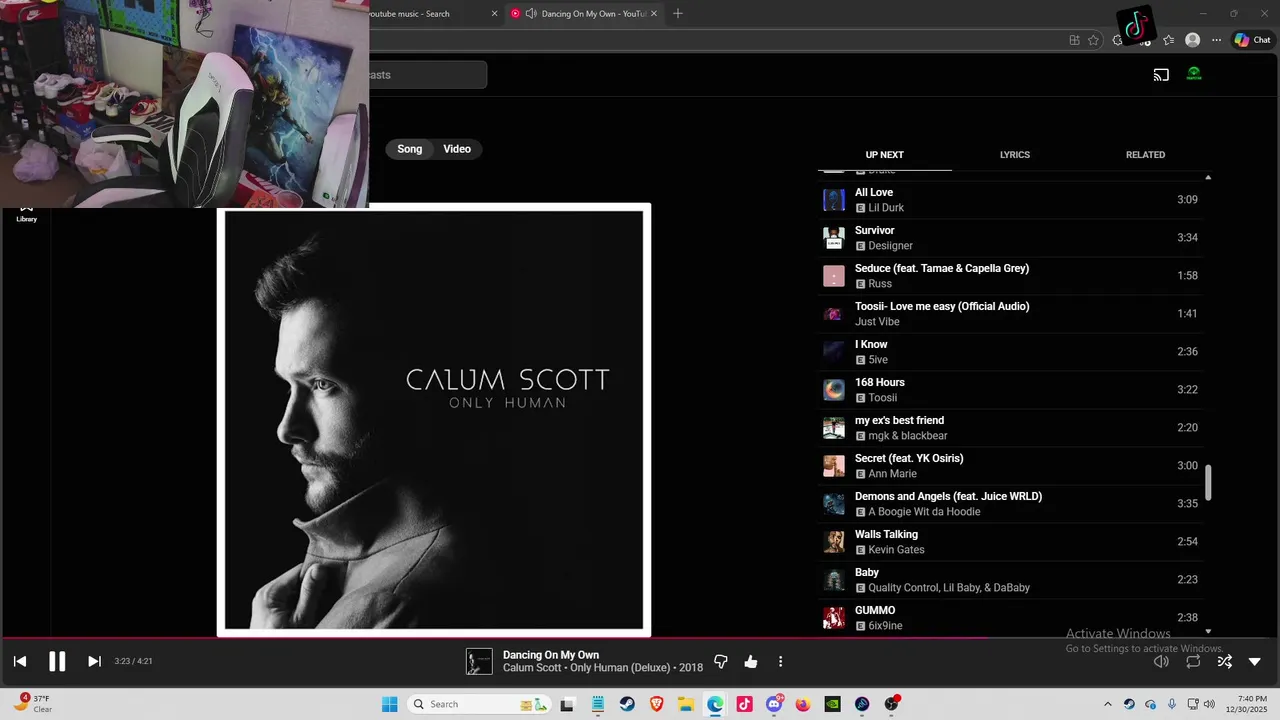Image resolution: width=1280 pixels, height=720 pixels.
Task: Select I Know by 5ive
Action: pos(1010,352)
